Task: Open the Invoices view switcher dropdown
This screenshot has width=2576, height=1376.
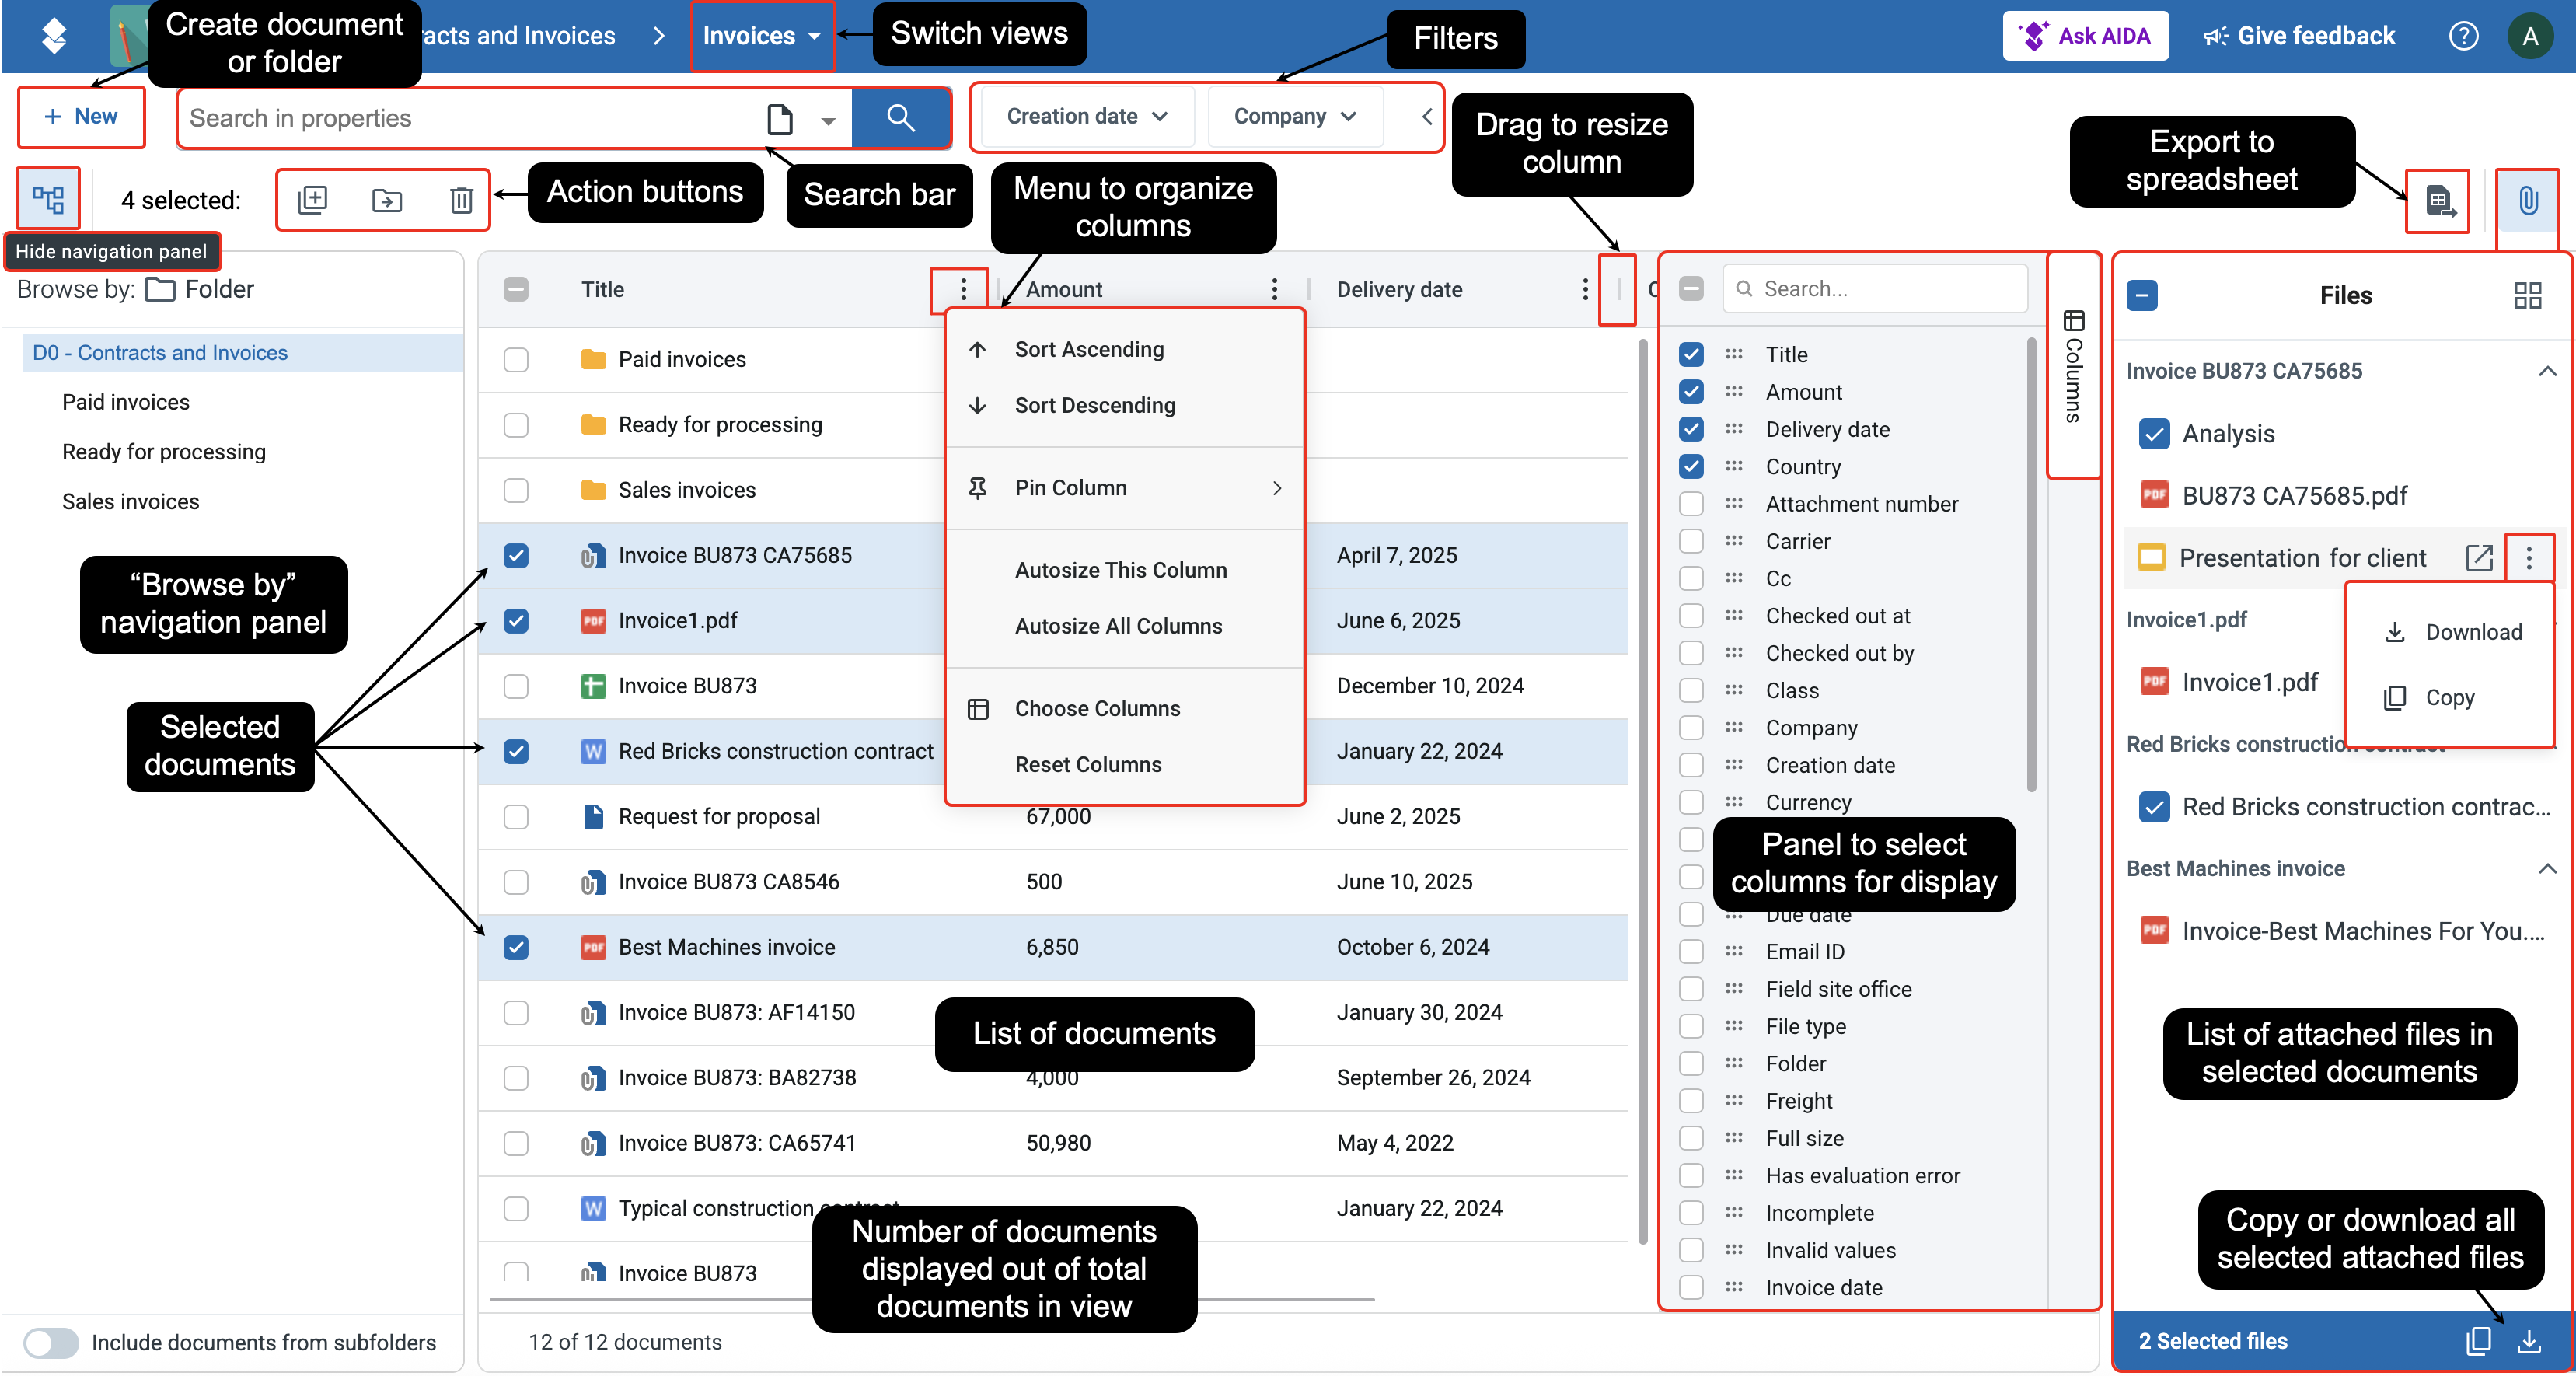Action: click(x=761, y=36)
